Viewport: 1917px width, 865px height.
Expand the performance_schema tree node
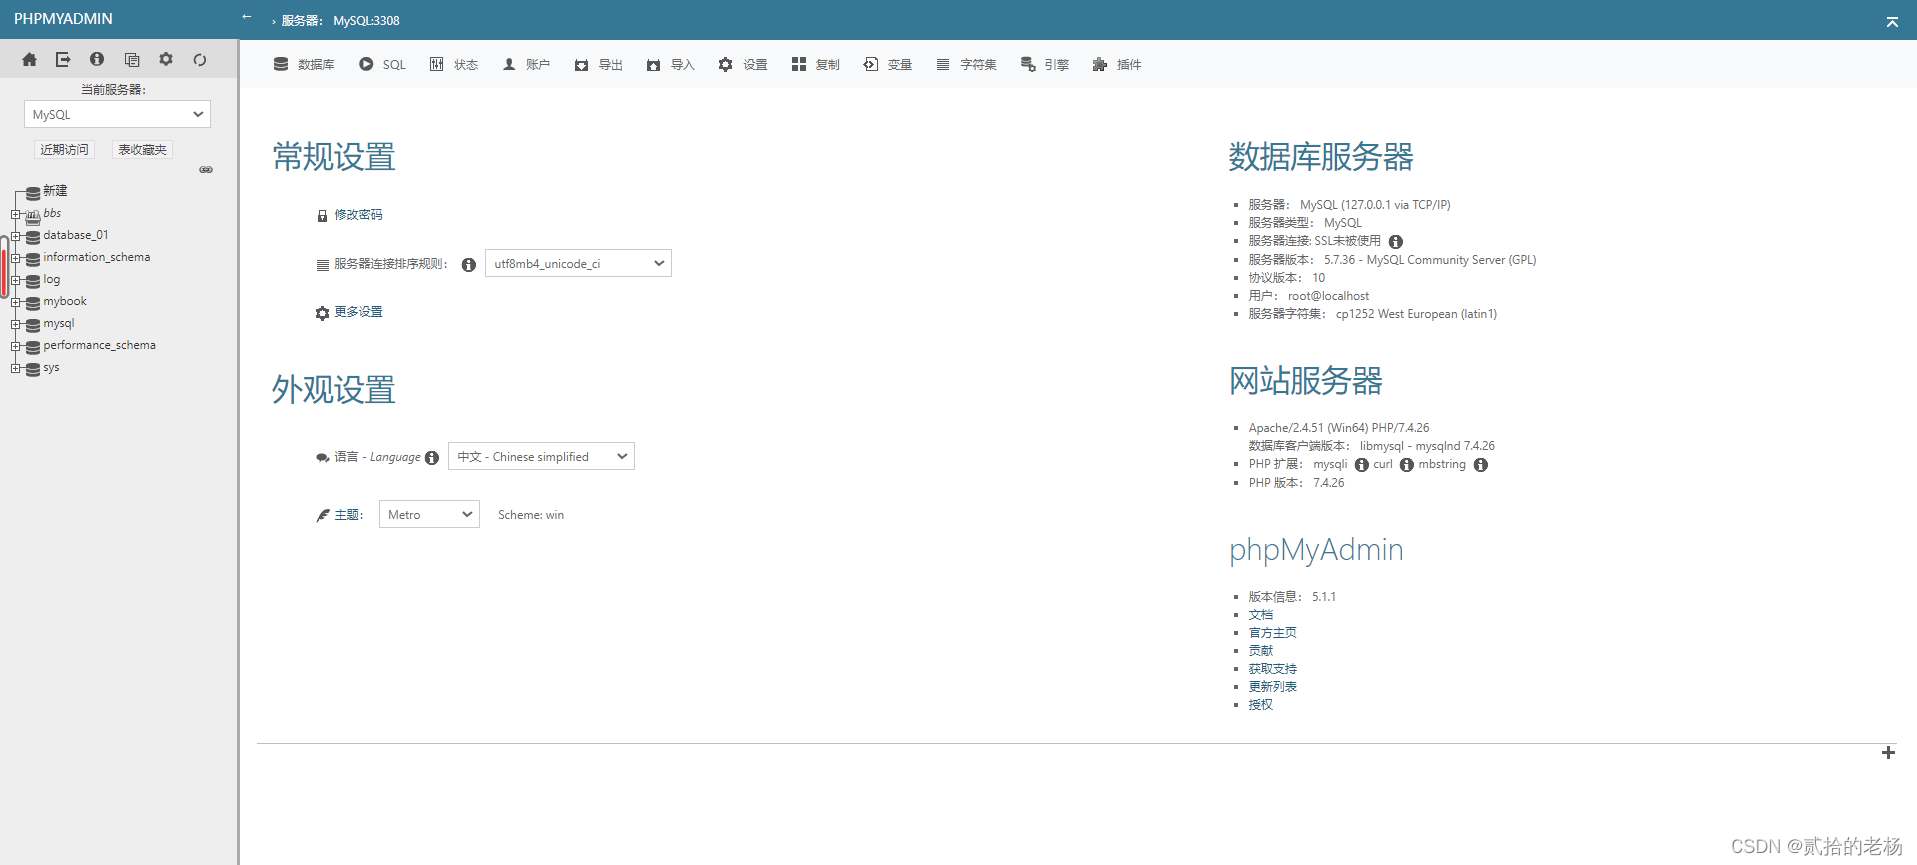(x=16, y=347)
